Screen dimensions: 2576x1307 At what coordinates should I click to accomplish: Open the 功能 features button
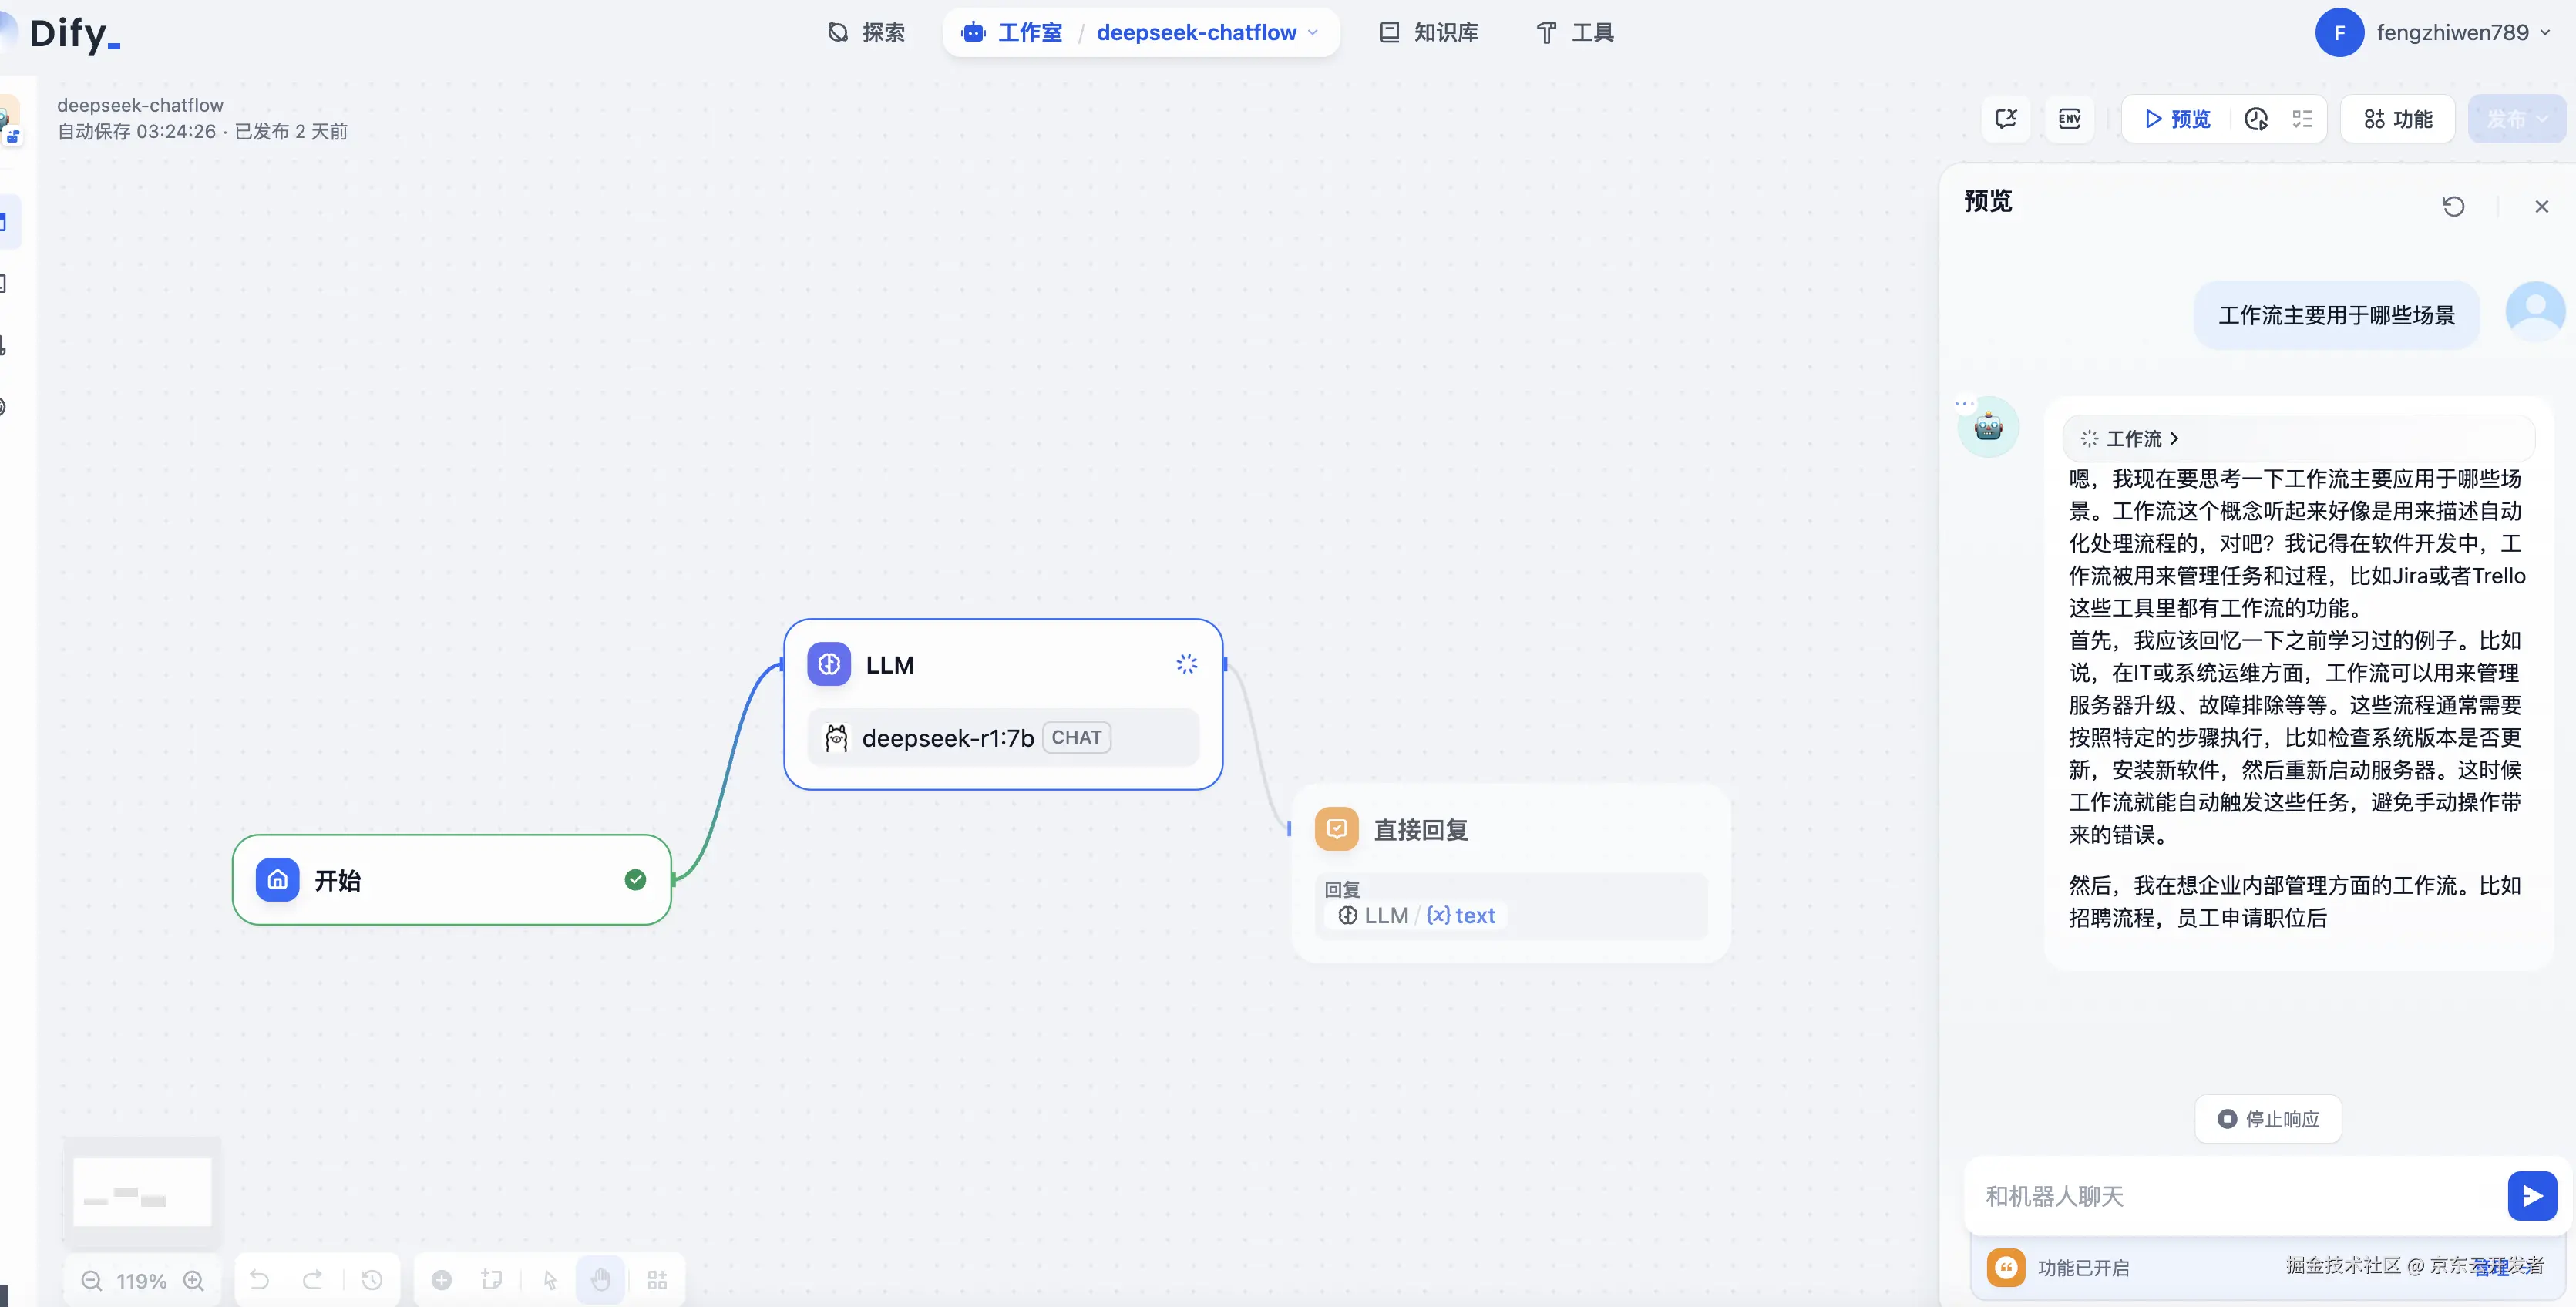[2397, 119]
